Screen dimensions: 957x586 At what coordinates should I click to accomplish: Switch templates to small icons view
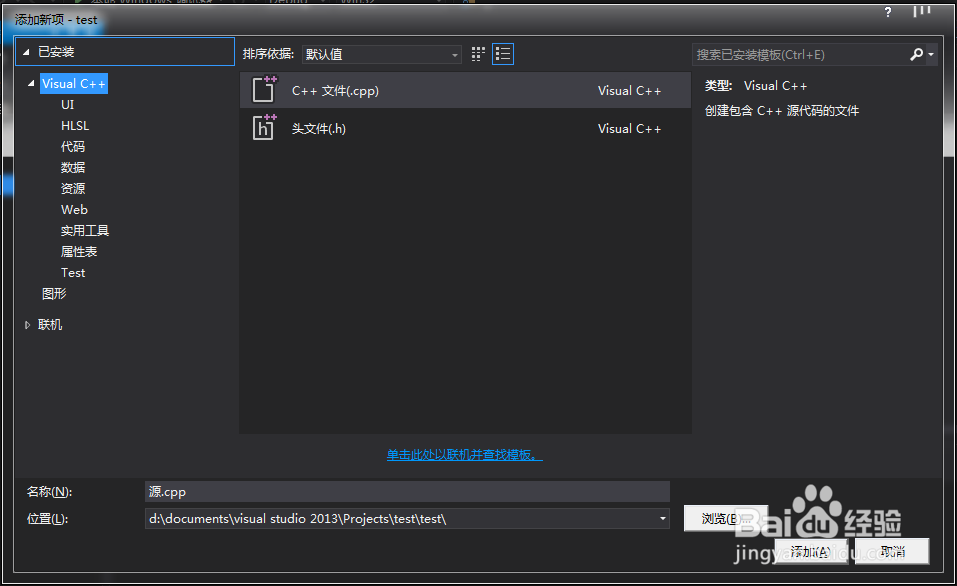coord(478,54)
